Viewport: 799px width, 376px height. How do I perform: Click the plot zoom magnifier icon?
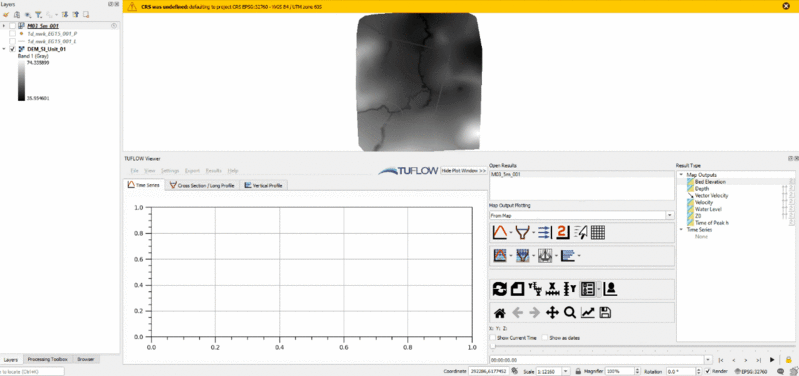570,312
